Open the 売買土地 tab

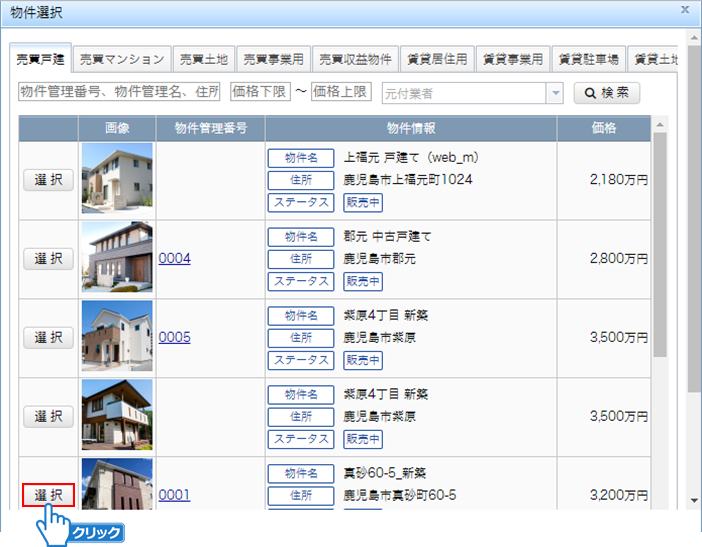click(x=204, y=59)
